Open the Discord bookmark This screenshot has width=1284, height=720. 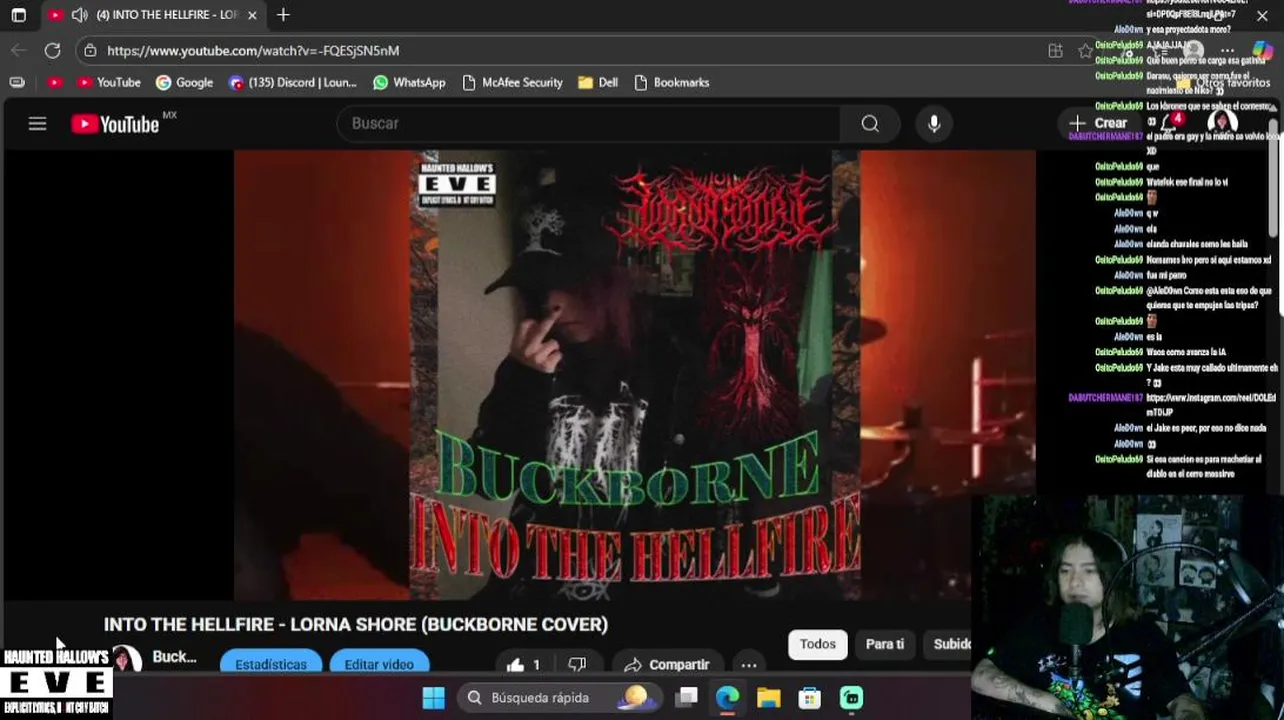pyautogui.click(x=292, y=82)
